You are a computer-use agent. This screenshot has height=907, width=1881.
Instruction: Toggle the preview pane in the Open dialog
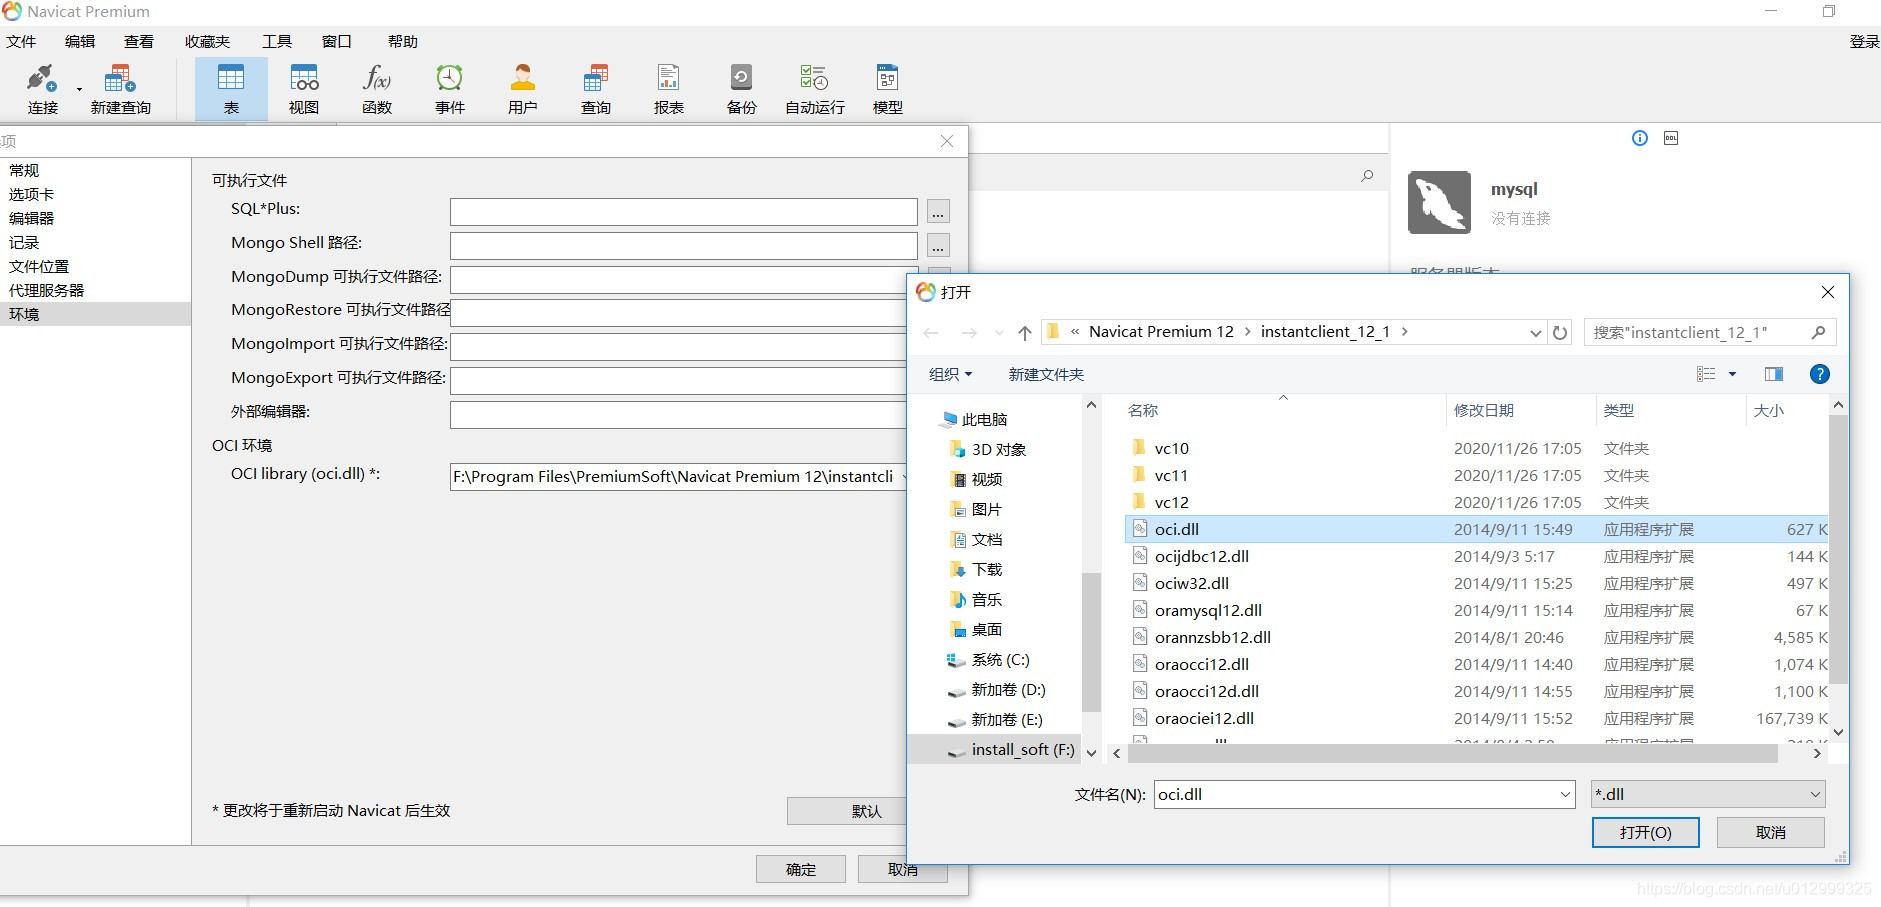(1774, 374)
